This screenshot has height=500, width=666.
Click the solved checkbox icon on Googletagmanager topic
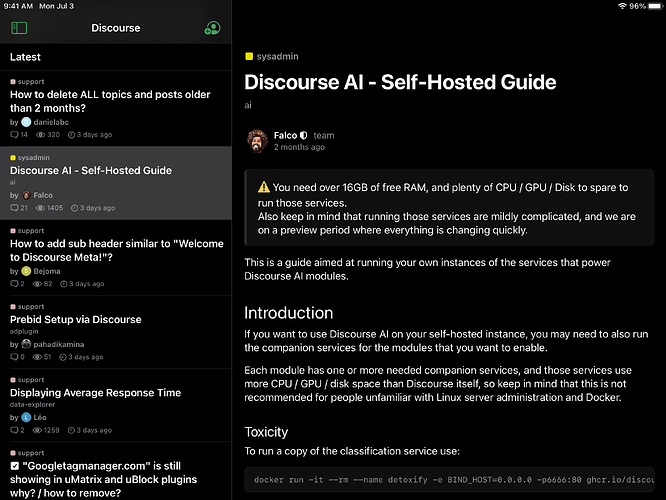pos(14,466)
